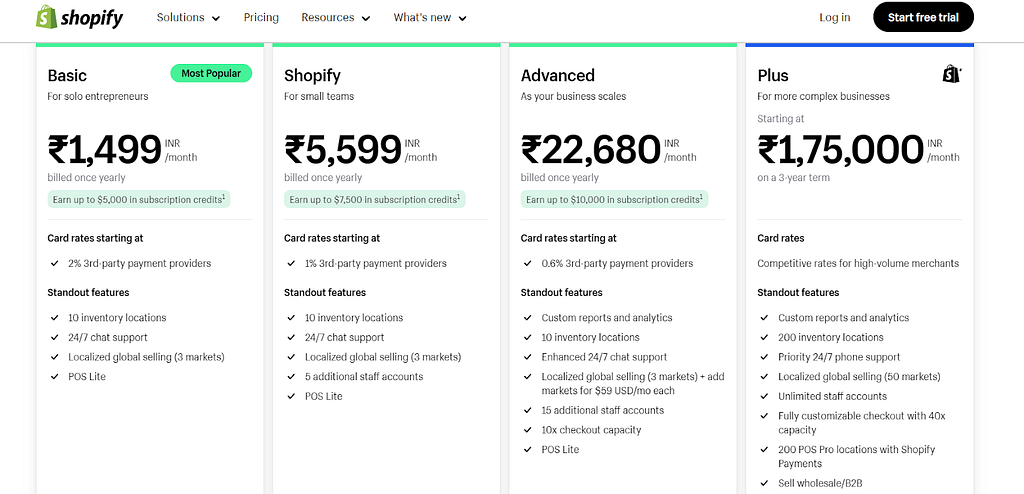Click checkmark beside Sell wholesale/B2B
This screenshot has width=1024, height=494.
click(x=764, y=484)
